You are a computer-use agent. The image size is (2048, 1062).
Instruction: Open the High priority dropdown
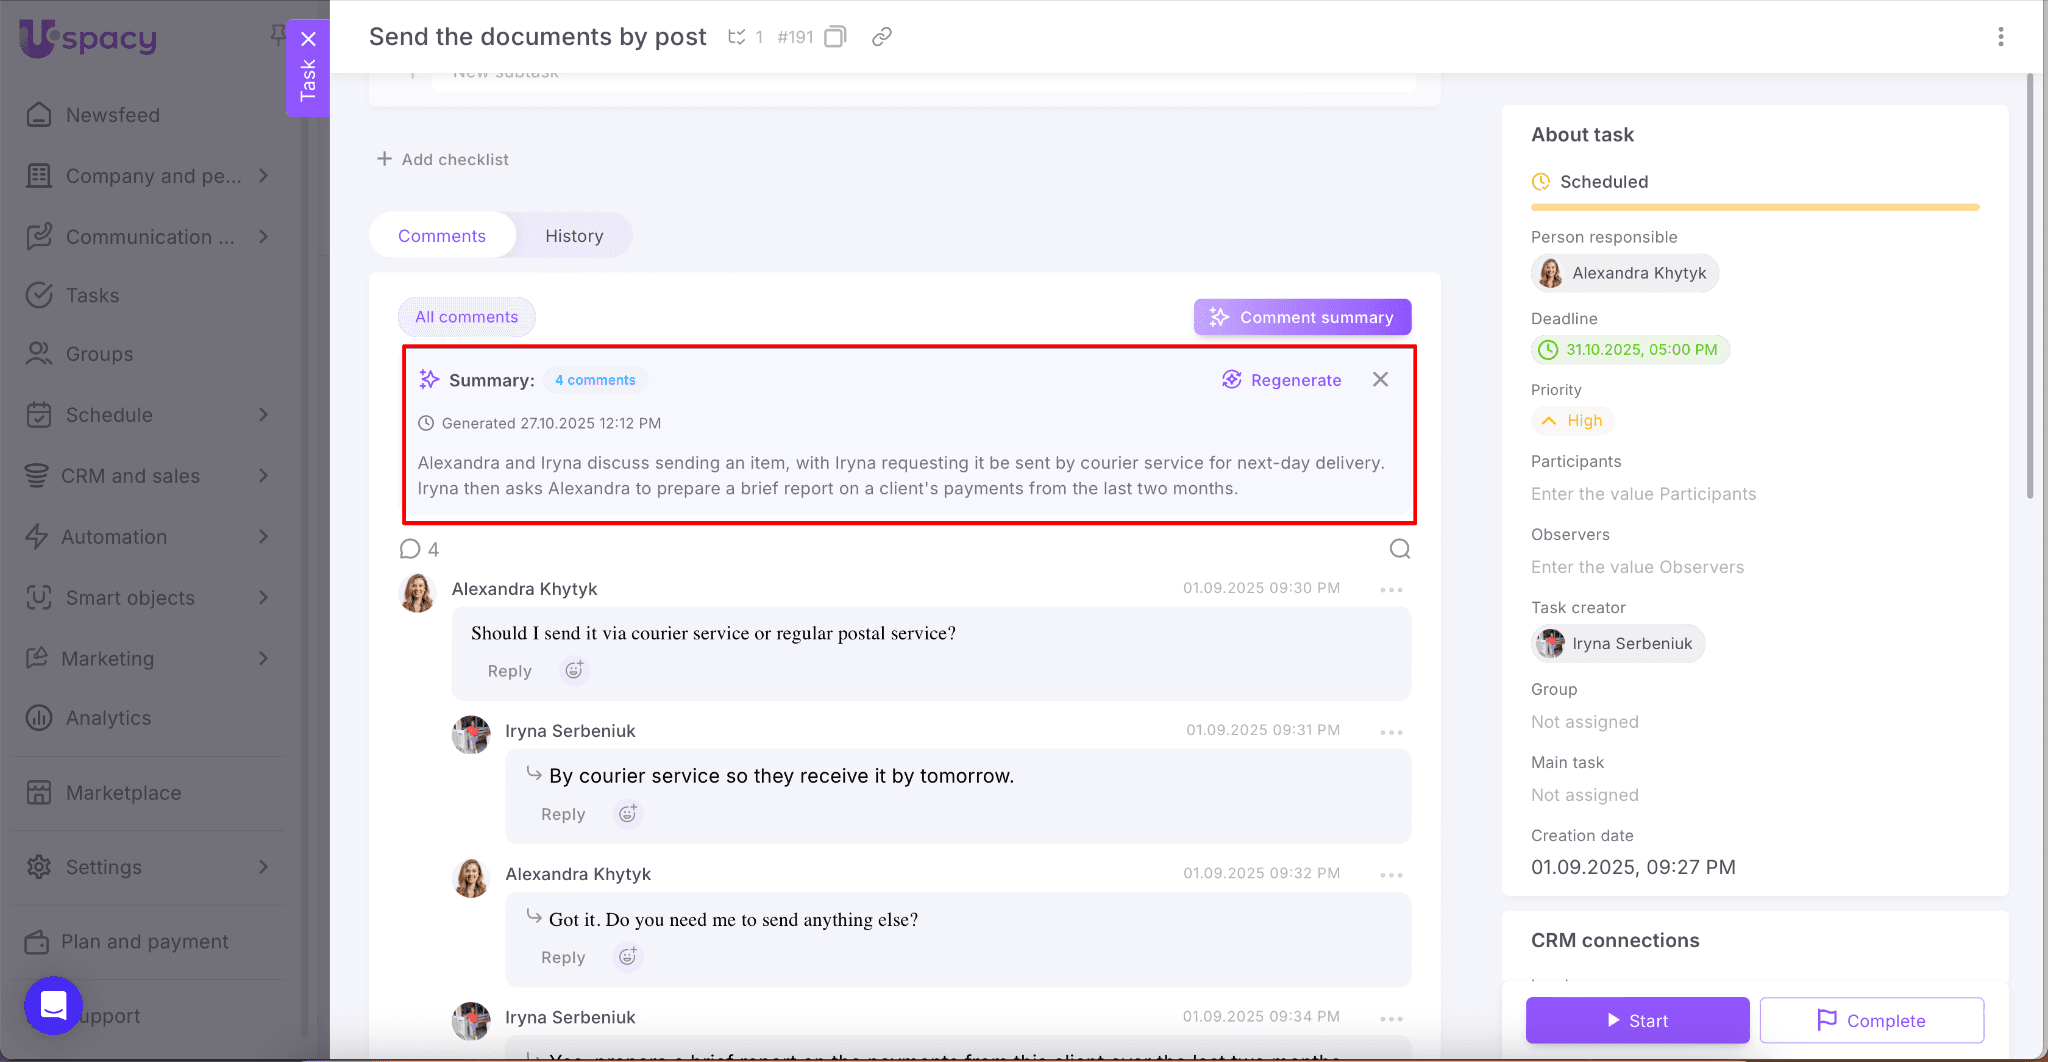1573,421
